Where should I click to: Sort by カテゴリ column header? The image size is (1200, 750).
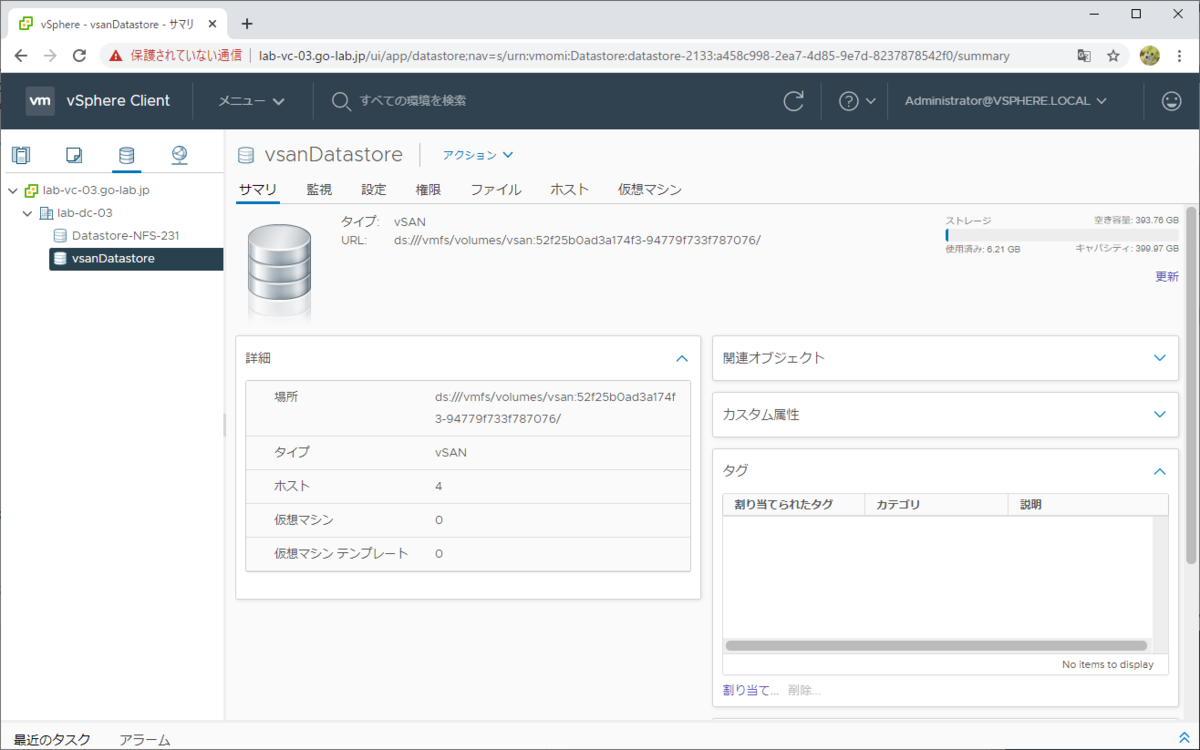coord(937,505)
